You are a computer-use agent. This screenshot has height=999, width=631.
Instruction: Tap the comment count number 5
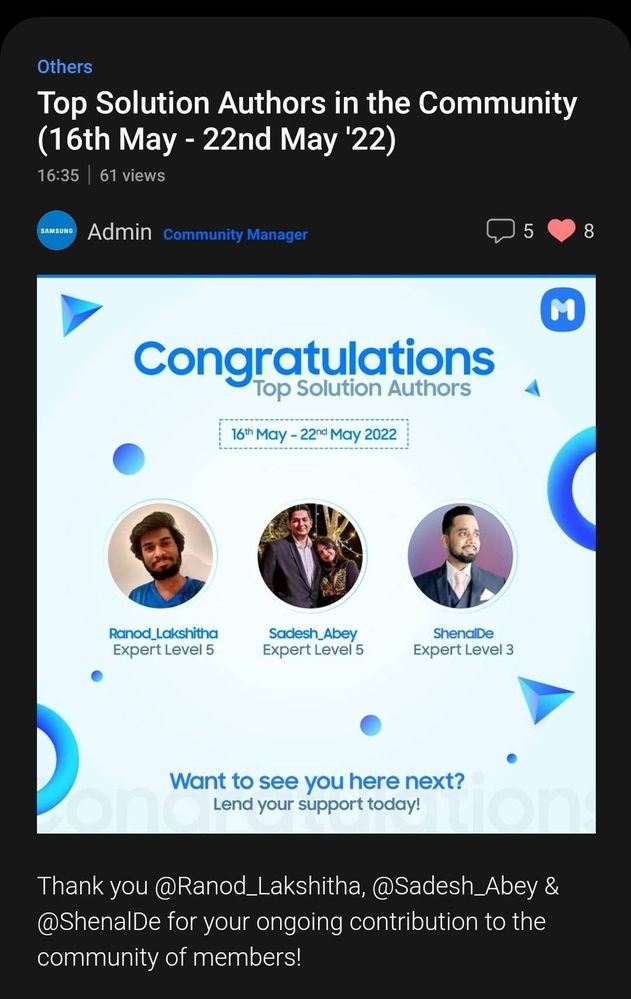coord(528,231)
